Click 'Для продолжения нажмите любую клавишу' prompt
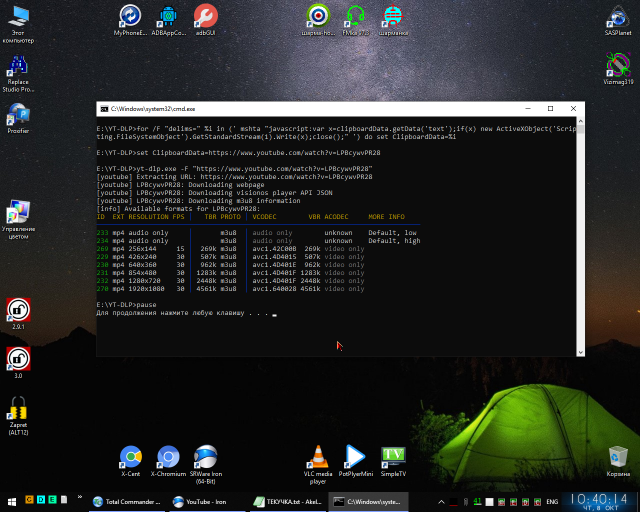Viewport: 640px width, 512px height. (170, 313)
